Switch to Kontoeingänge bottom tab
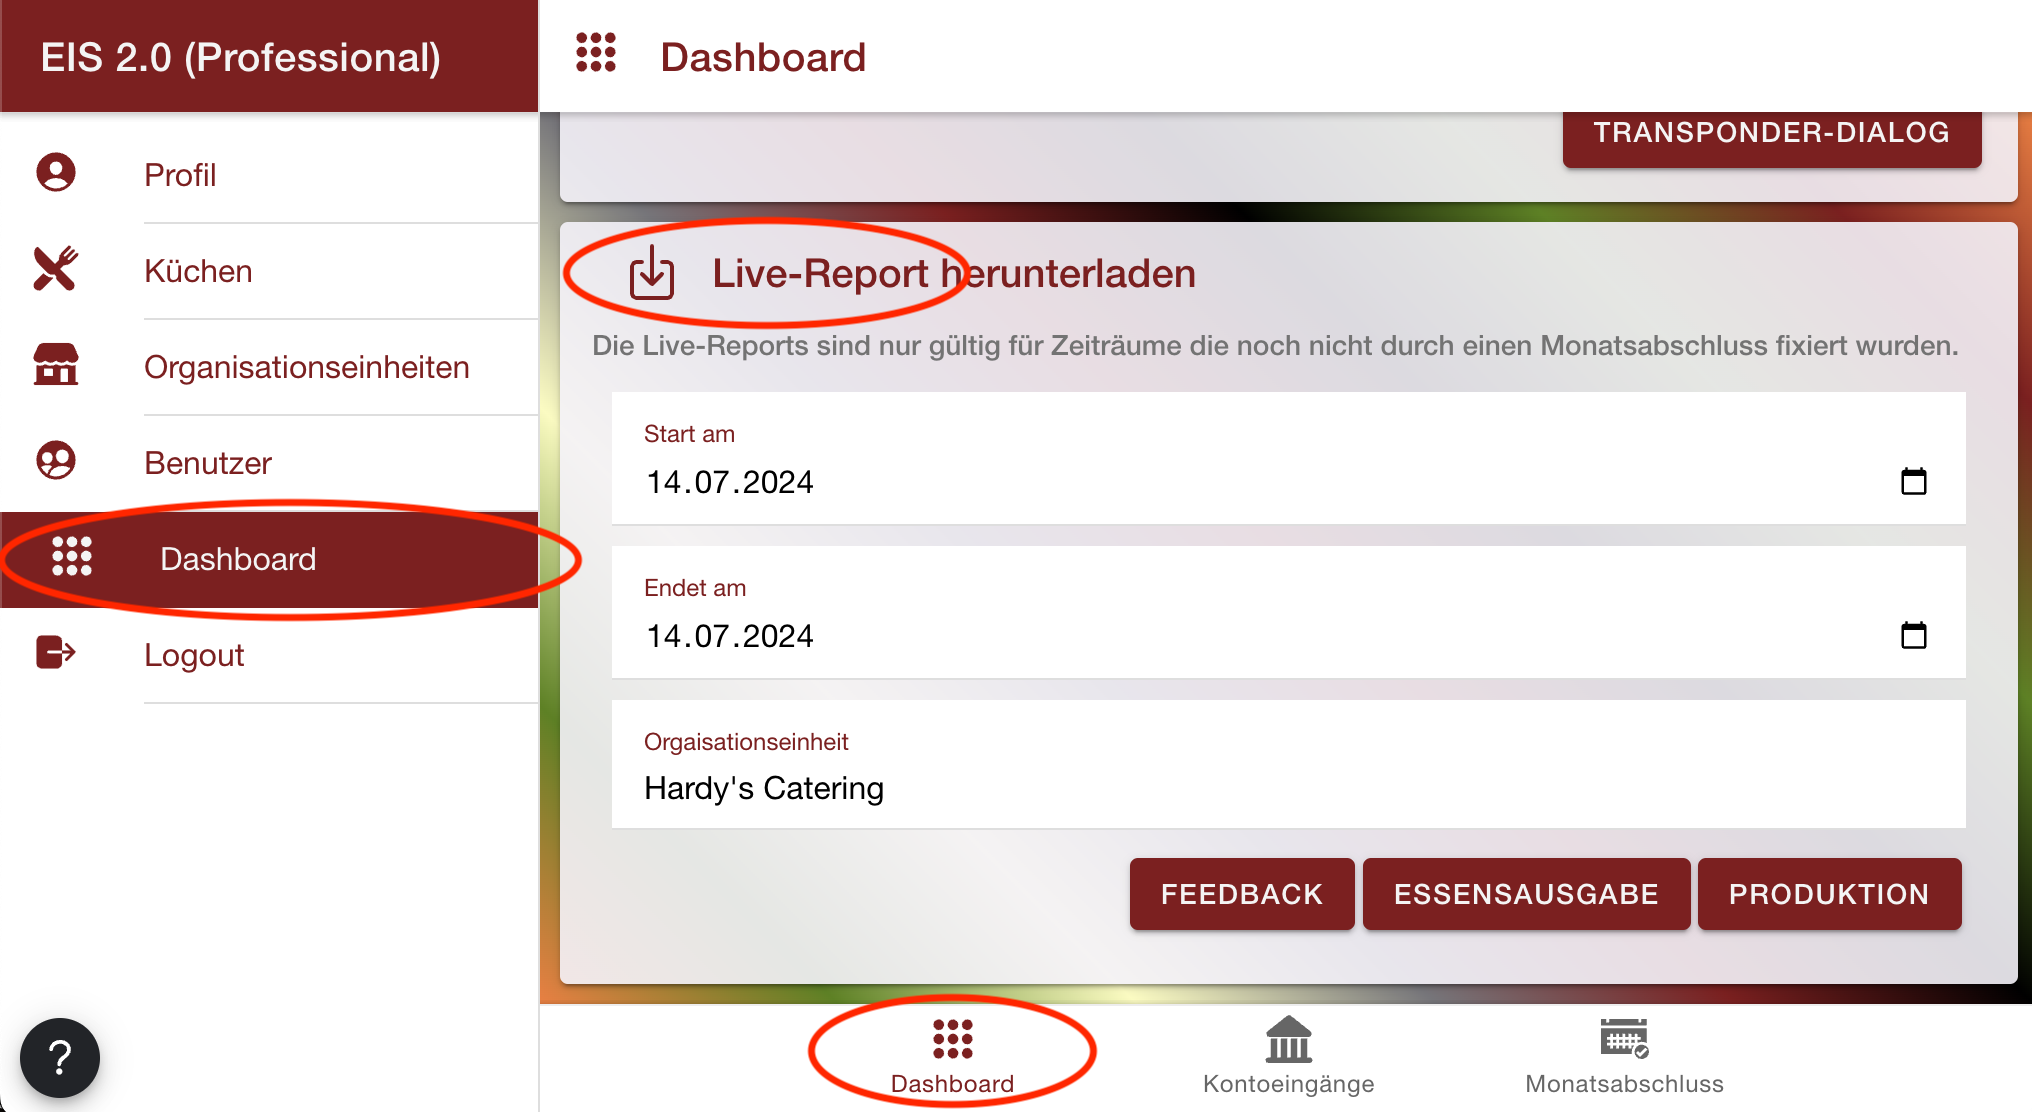 click(1288, 1055)
